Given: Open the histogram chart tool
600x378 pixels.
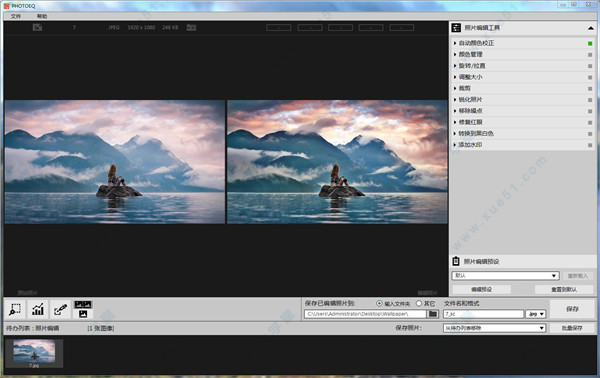Looking at the screenshot, I should coord(38,309).
